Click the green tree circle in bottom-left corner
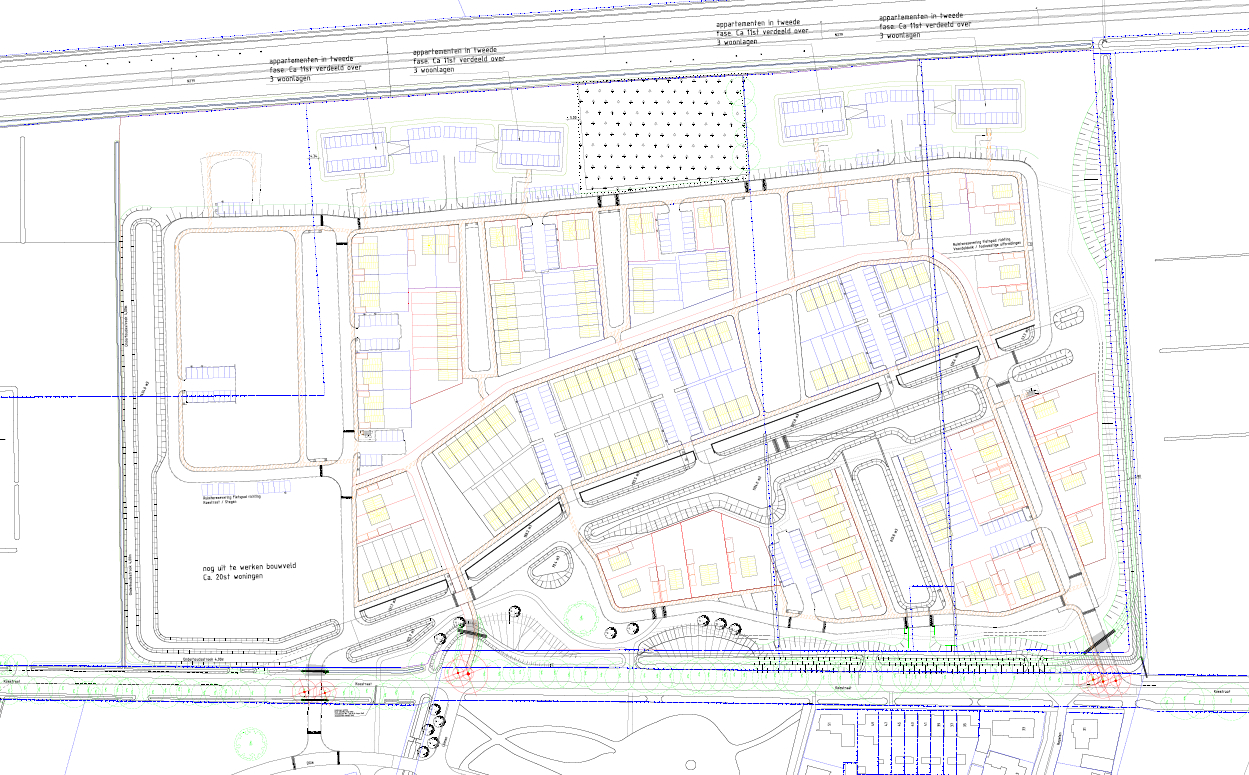The width and height of the screenshot is (1249, 775). point(246,745)
